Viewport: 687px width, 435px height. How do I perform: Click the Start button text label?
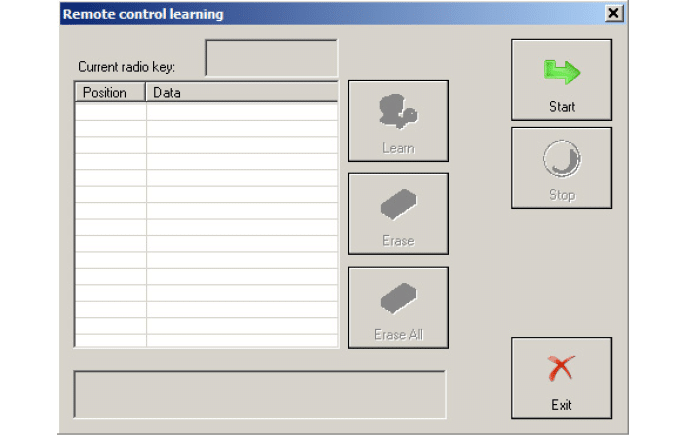[561, 106]
